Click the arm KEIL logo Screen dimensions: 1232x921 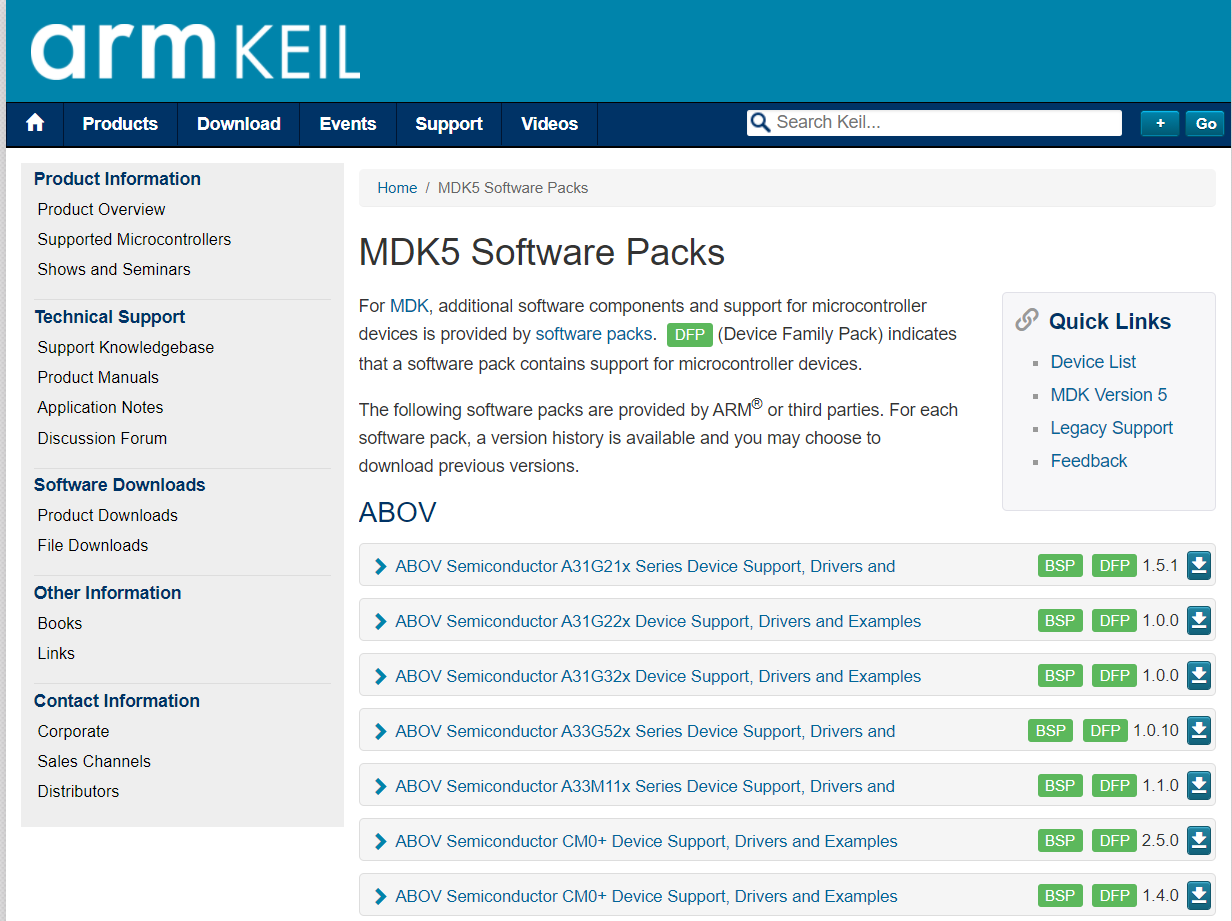[x=195, y=51]
